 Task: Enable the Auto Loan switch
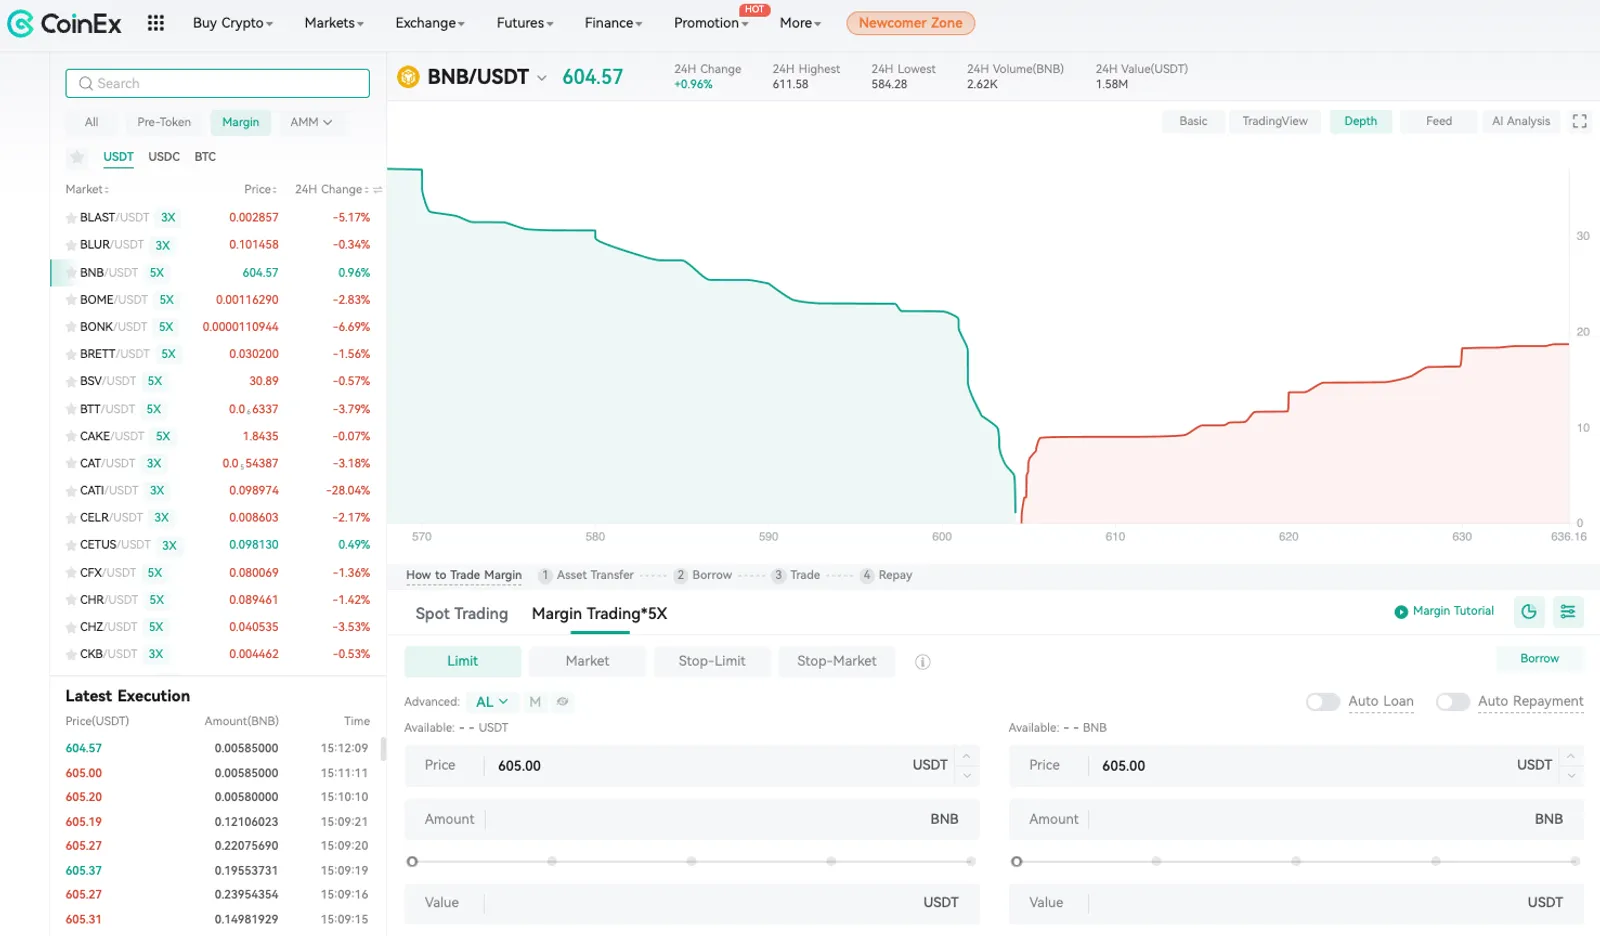pyautogui.click(x=1322, y=702)
